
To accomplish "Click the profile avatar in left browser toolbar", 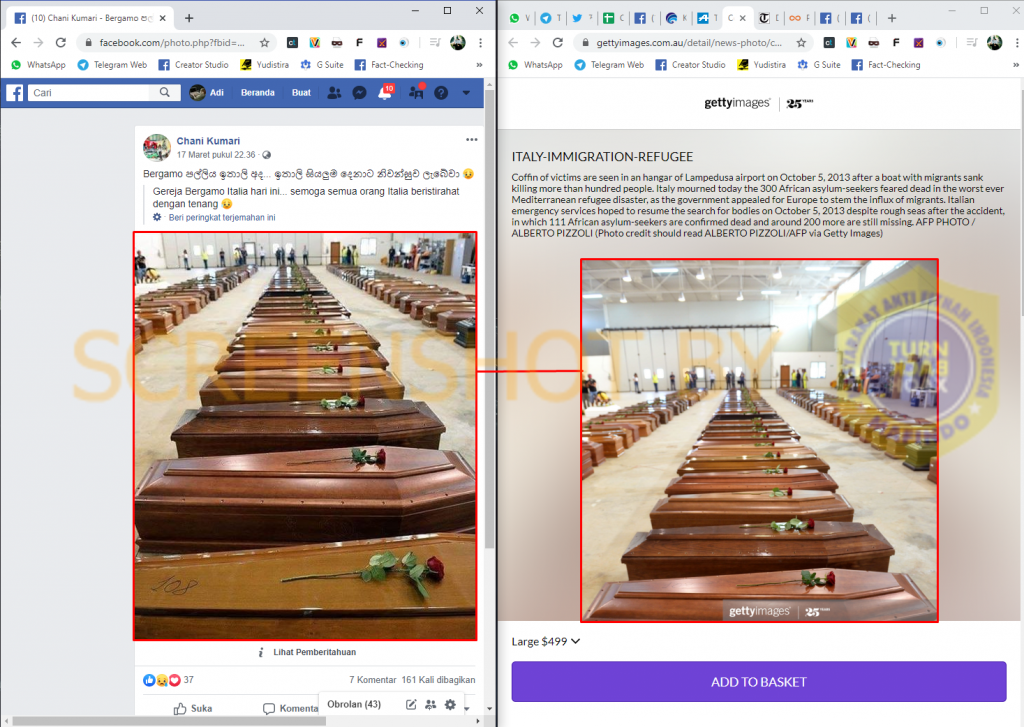I will (x=458, y=42).
